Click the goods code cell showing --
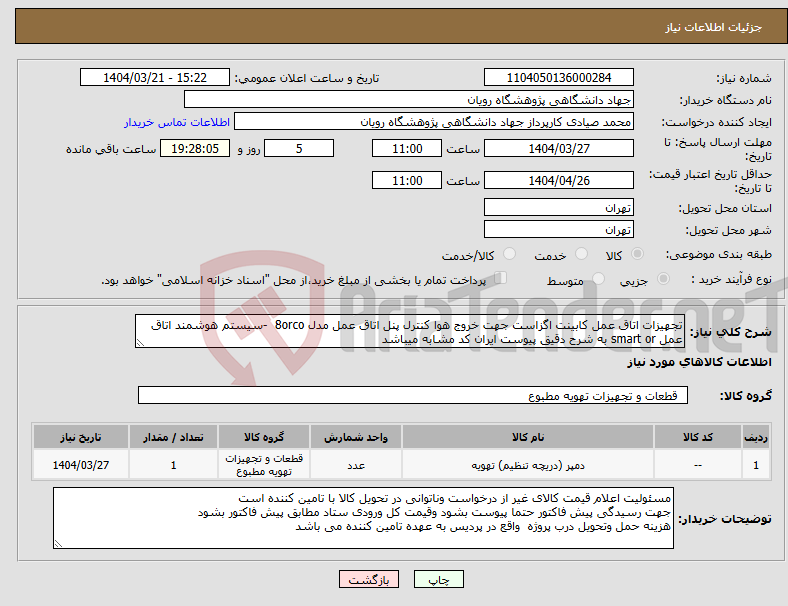The height and width of the screenshot is (606, 788). pyautogui.click(x=698, y=465)
